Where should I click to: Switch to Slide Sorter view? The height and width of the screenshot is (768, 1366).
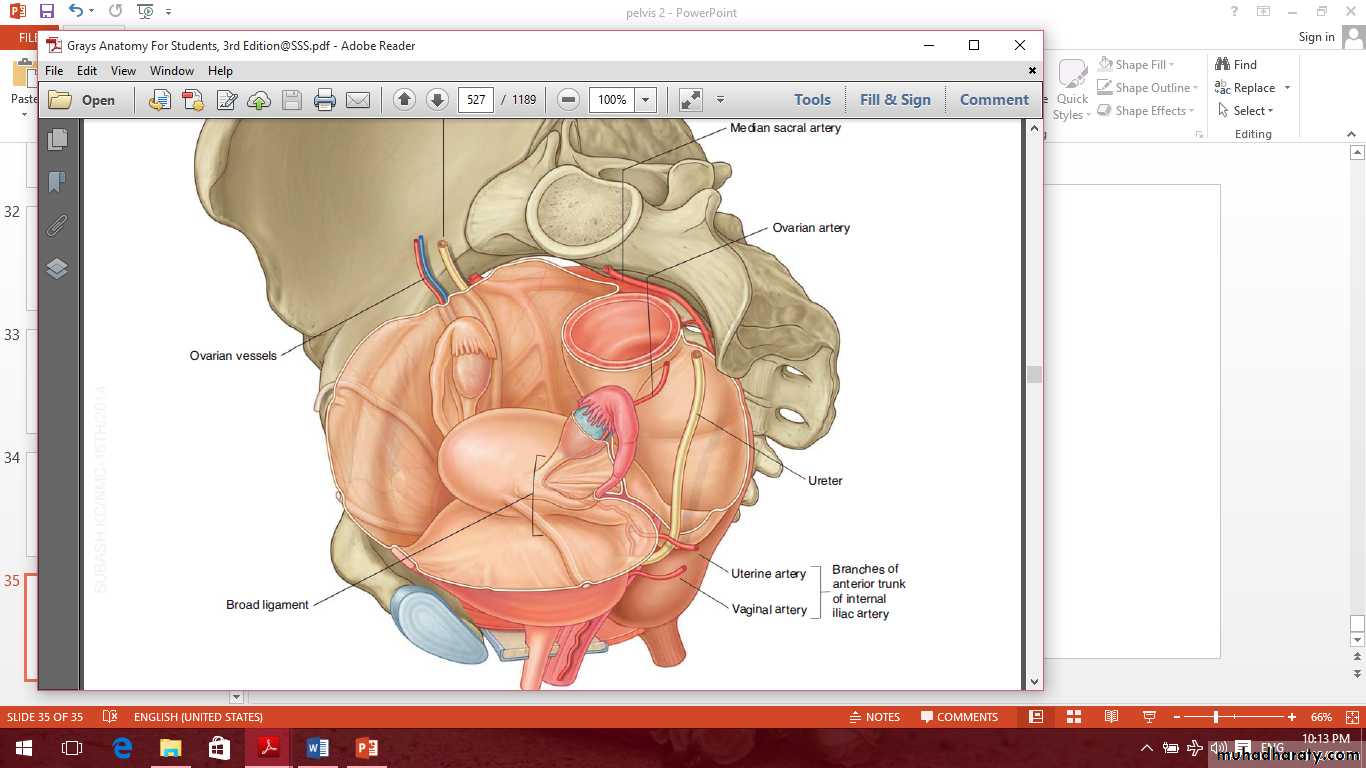click(1074, 717)
